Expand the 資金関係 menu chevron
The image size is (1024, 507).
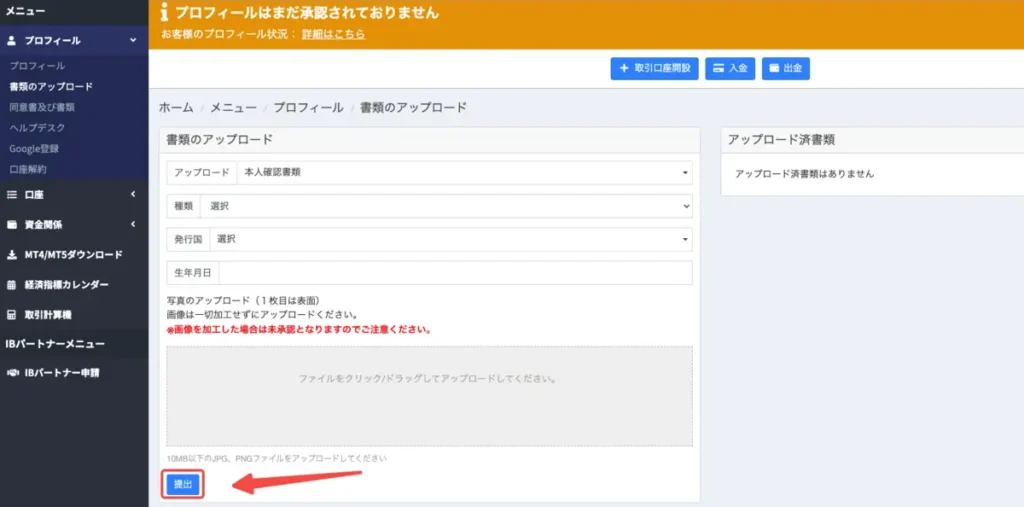pos(133,224)
